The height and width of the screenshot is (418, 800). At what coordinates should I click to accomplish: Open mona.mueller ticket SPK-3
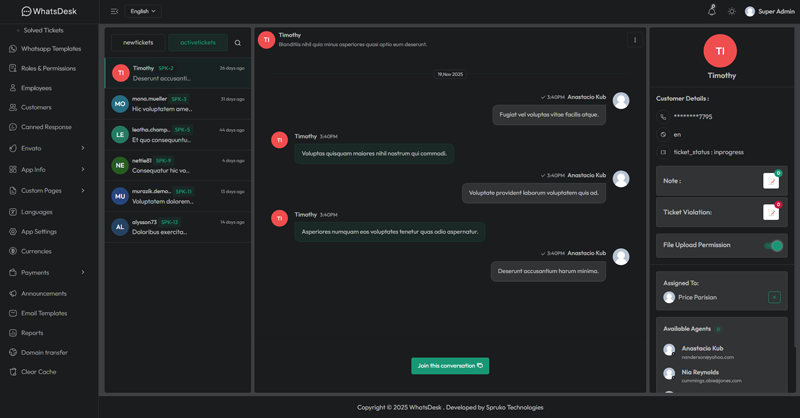(178, 104)
